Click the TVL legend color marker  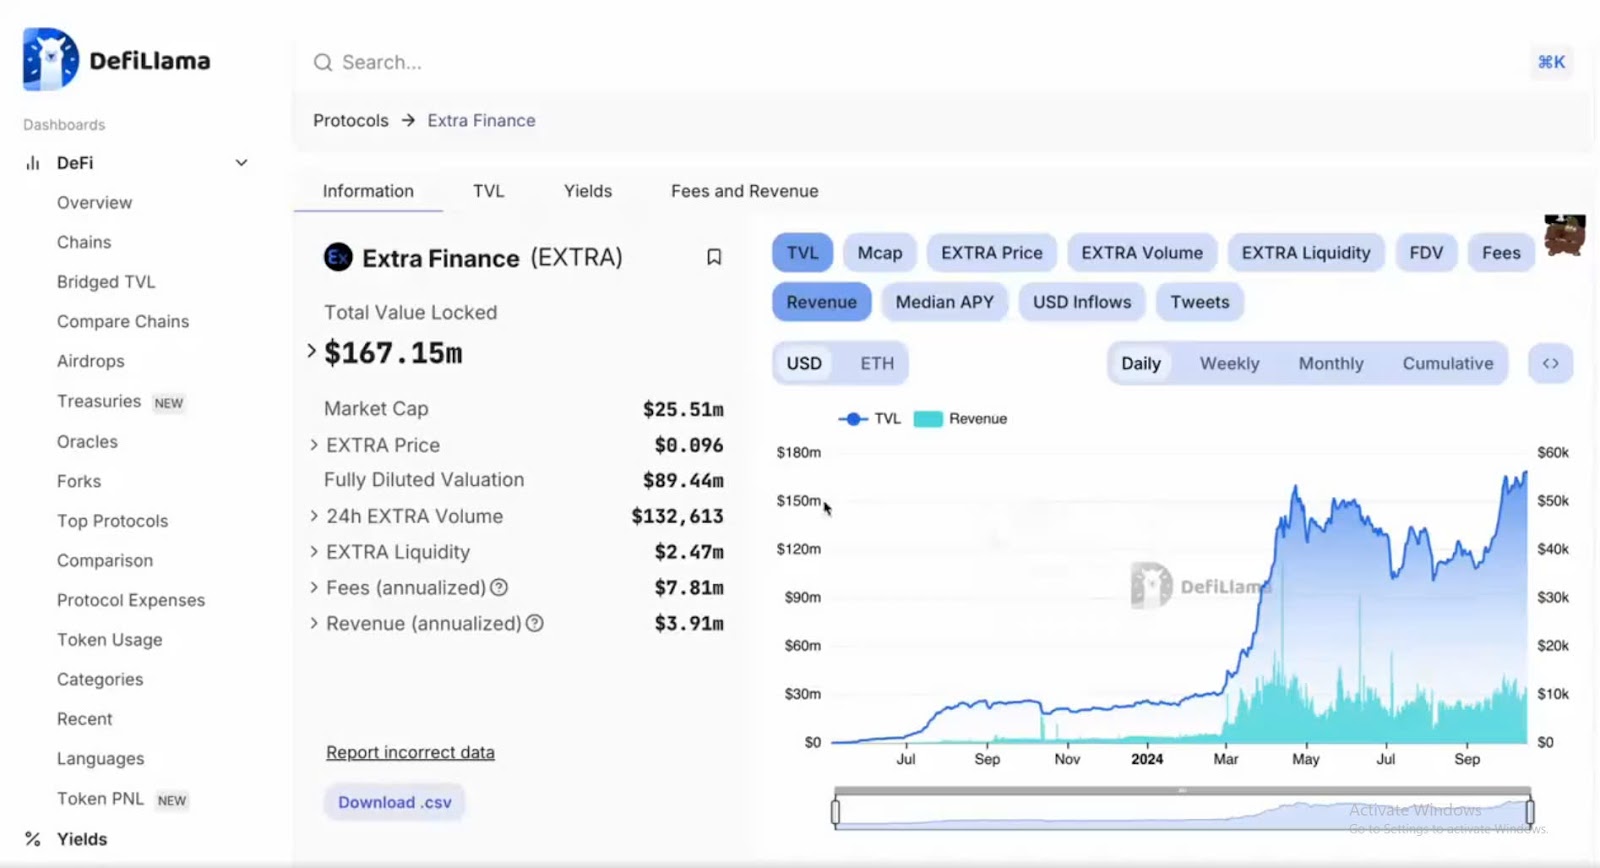tap(852, 419)
